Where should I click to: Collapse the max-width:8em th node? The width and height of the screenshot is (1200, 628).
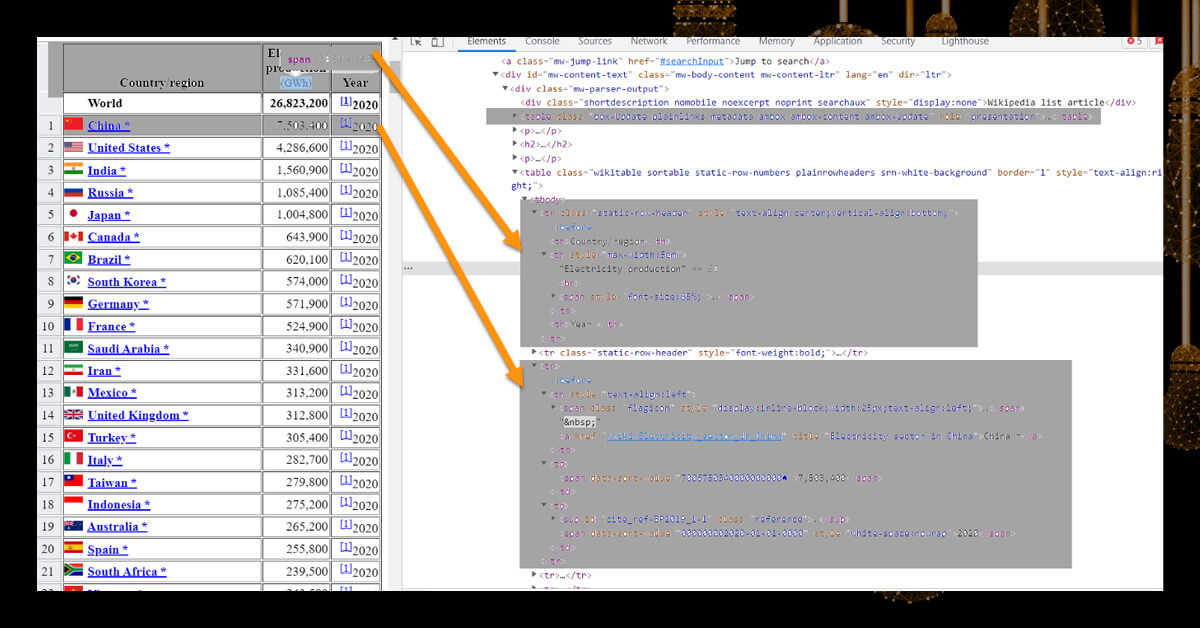pyautogui.click(x=544, y=255)
